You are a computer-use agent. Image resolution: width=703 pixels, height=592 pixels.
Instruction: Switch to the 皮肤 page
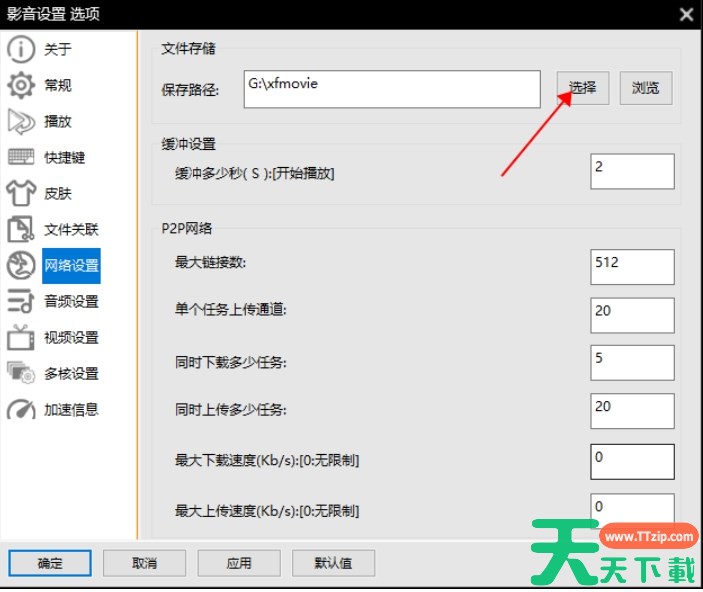(57, 193)
